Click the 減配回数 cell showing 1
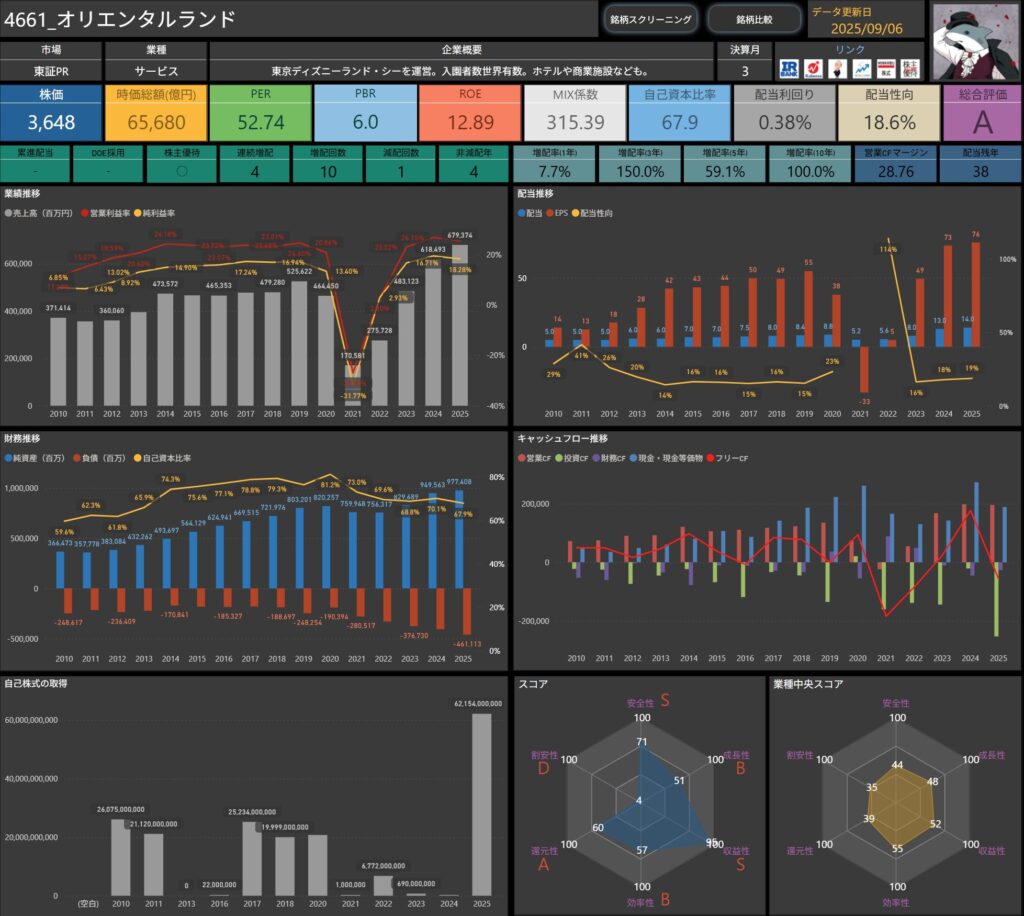 click(401, 164)
